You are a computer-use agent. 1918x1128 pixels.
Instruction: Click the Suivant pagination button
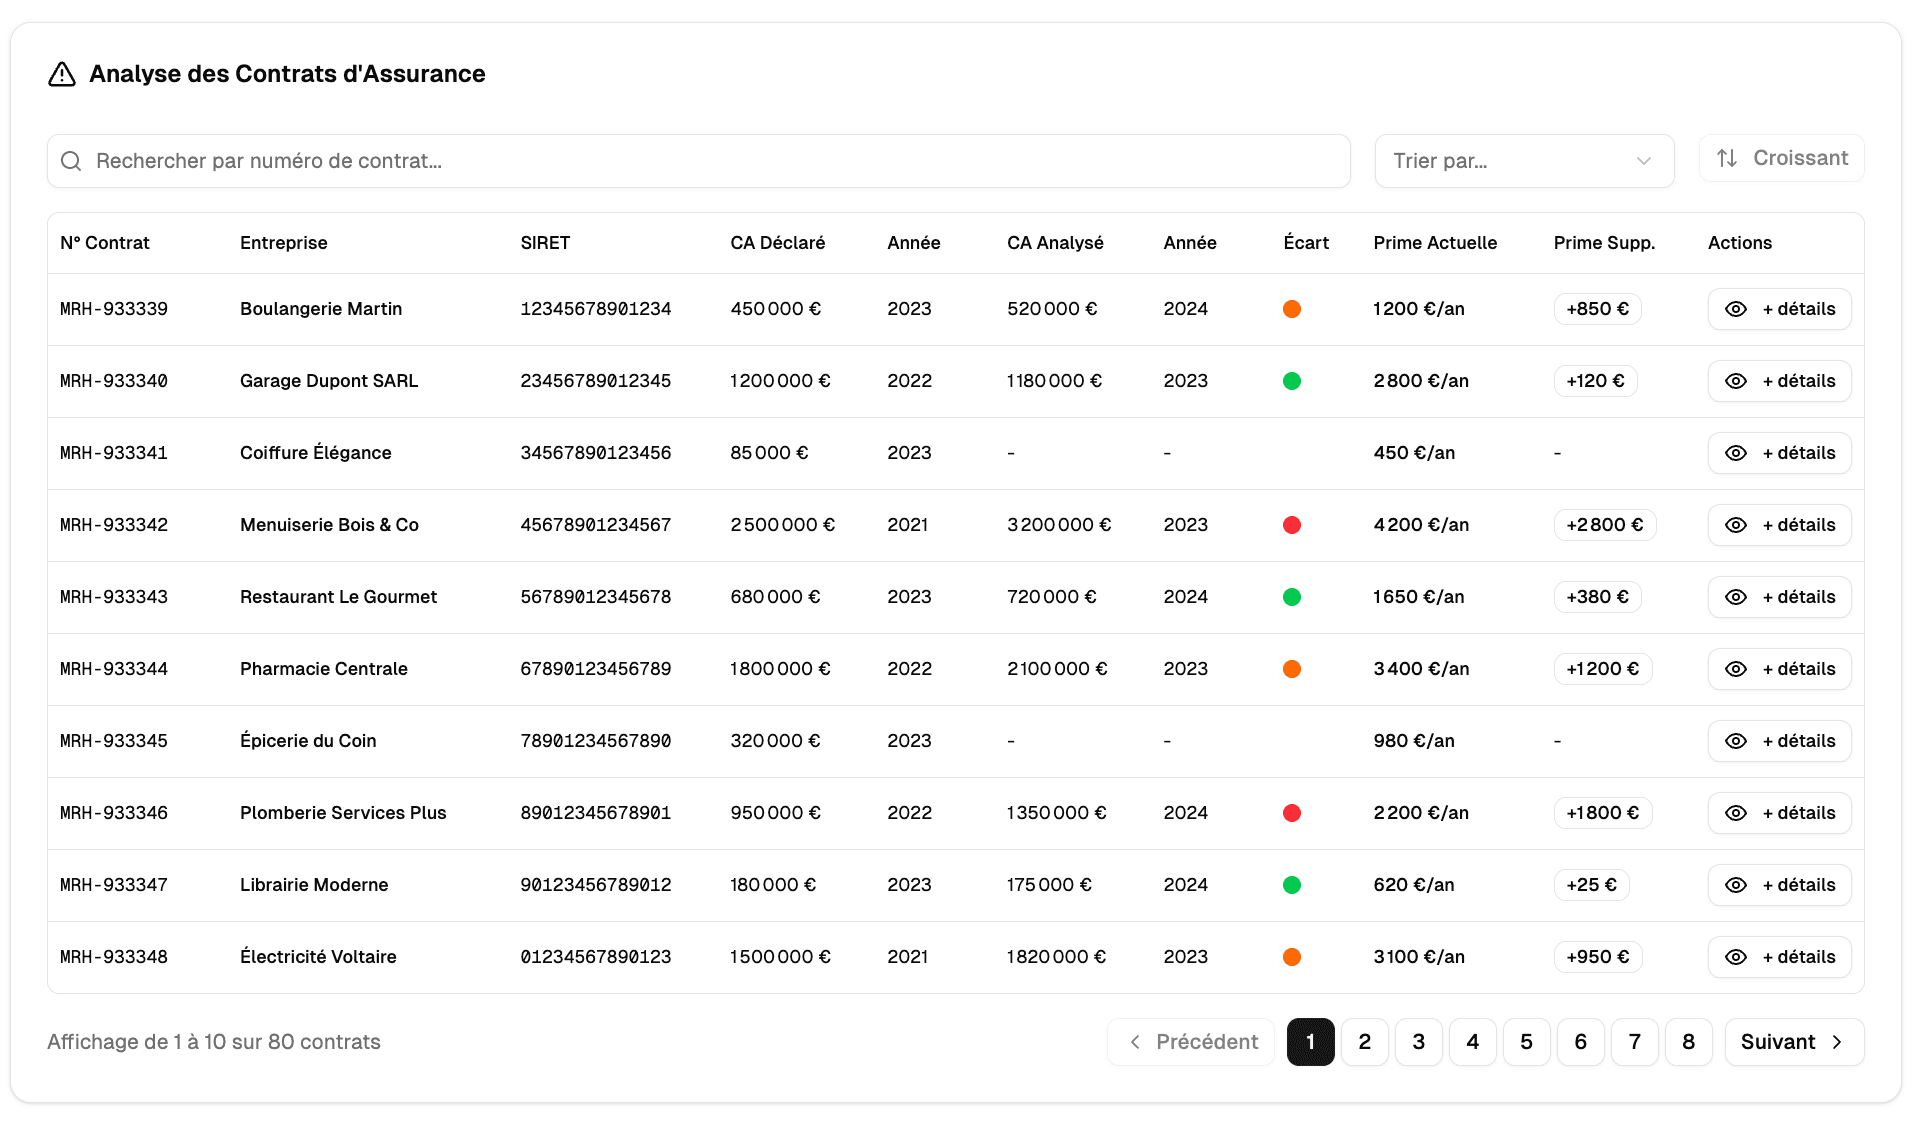click(x=1793, y=1042)
